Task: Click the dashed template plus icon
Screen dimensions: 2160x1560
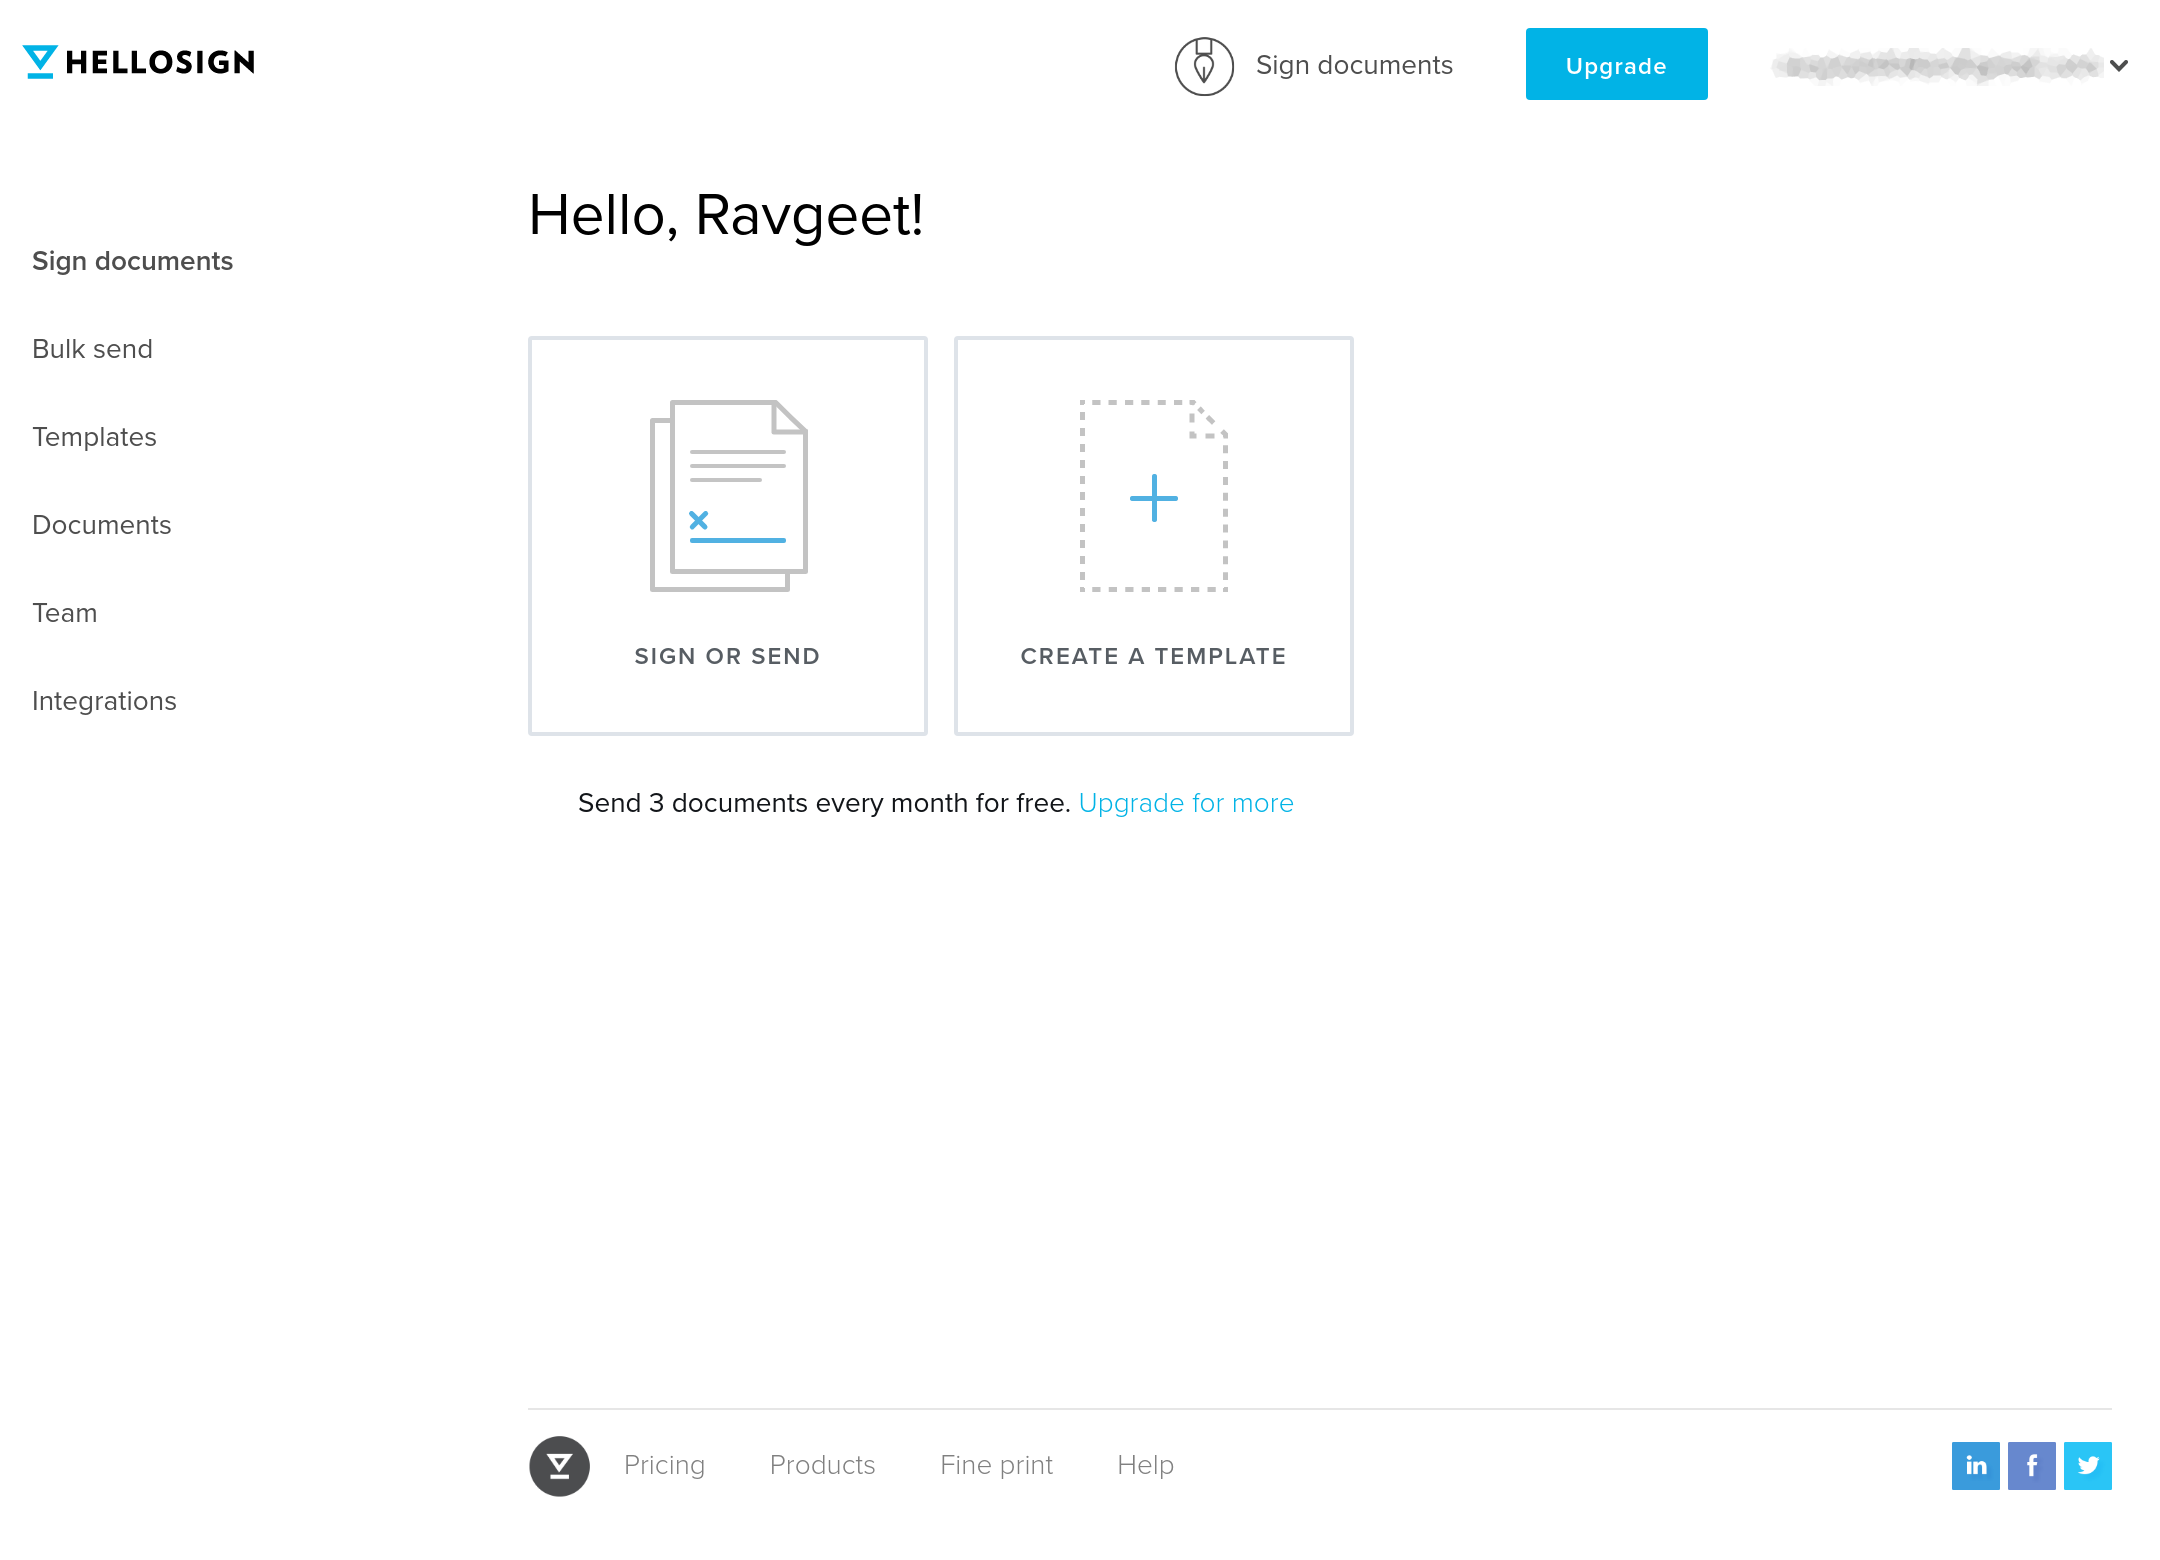Action: pyautogui.click(x=1153, y=496)
